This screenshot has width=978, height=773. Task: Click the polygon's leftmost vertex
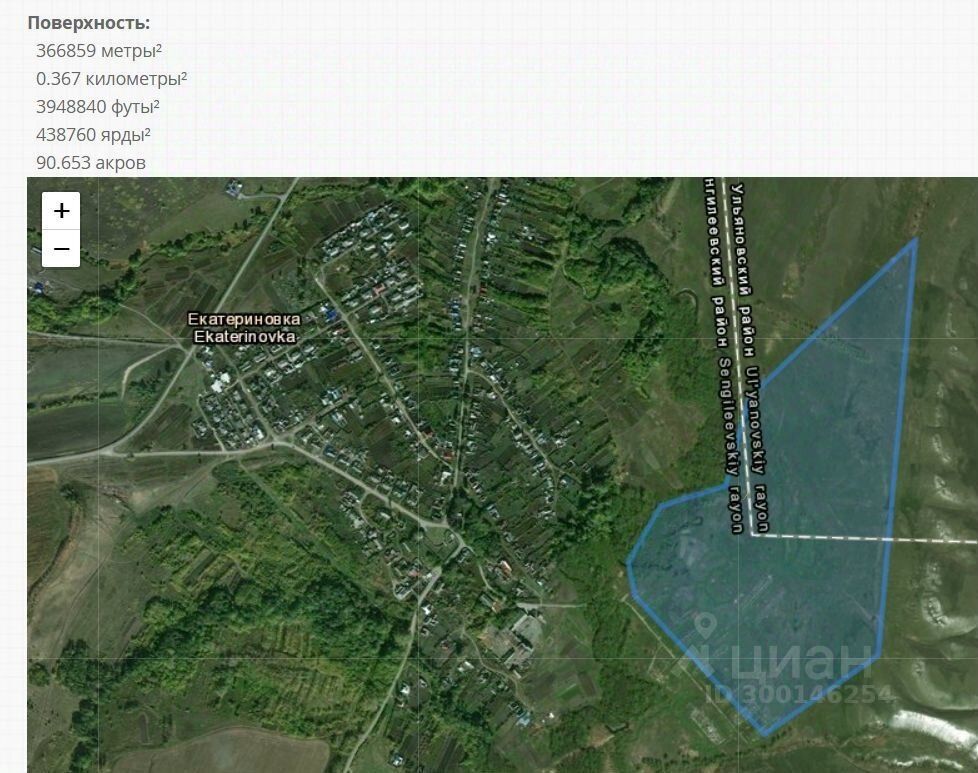click(x=628, y=565)
